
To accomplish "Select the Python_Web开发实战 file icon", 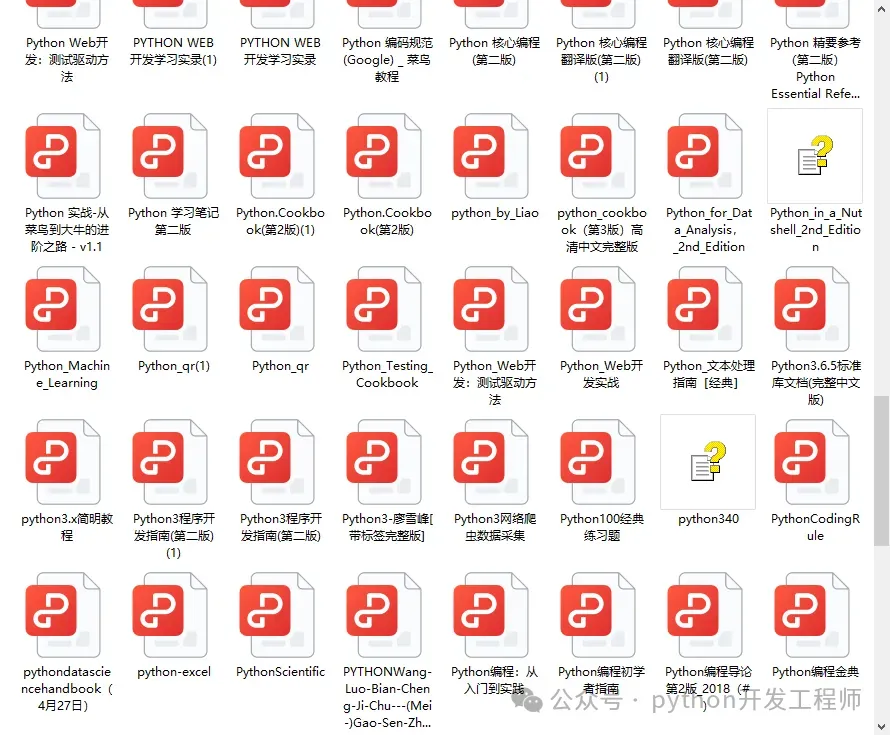I will pyautogui.click(x=598, y=309).
